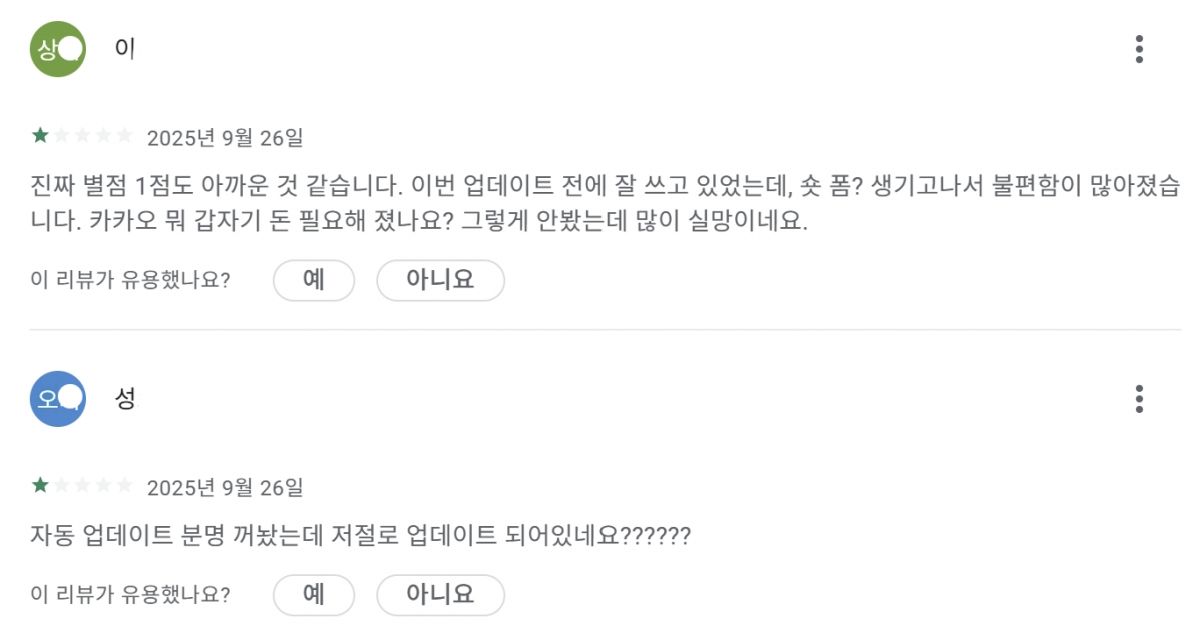1200x640 pixels.
Task: Click reviewer name 성
Action: 125,399
